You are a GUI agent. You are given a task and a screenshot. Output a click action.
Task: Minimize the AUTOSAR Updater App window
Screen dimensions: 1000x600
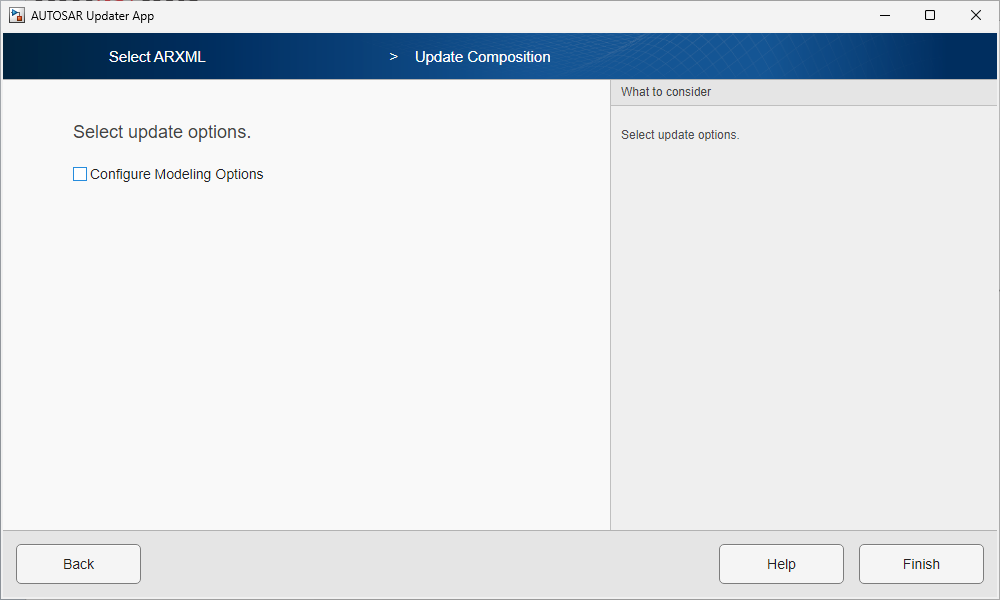coord(884,15)
